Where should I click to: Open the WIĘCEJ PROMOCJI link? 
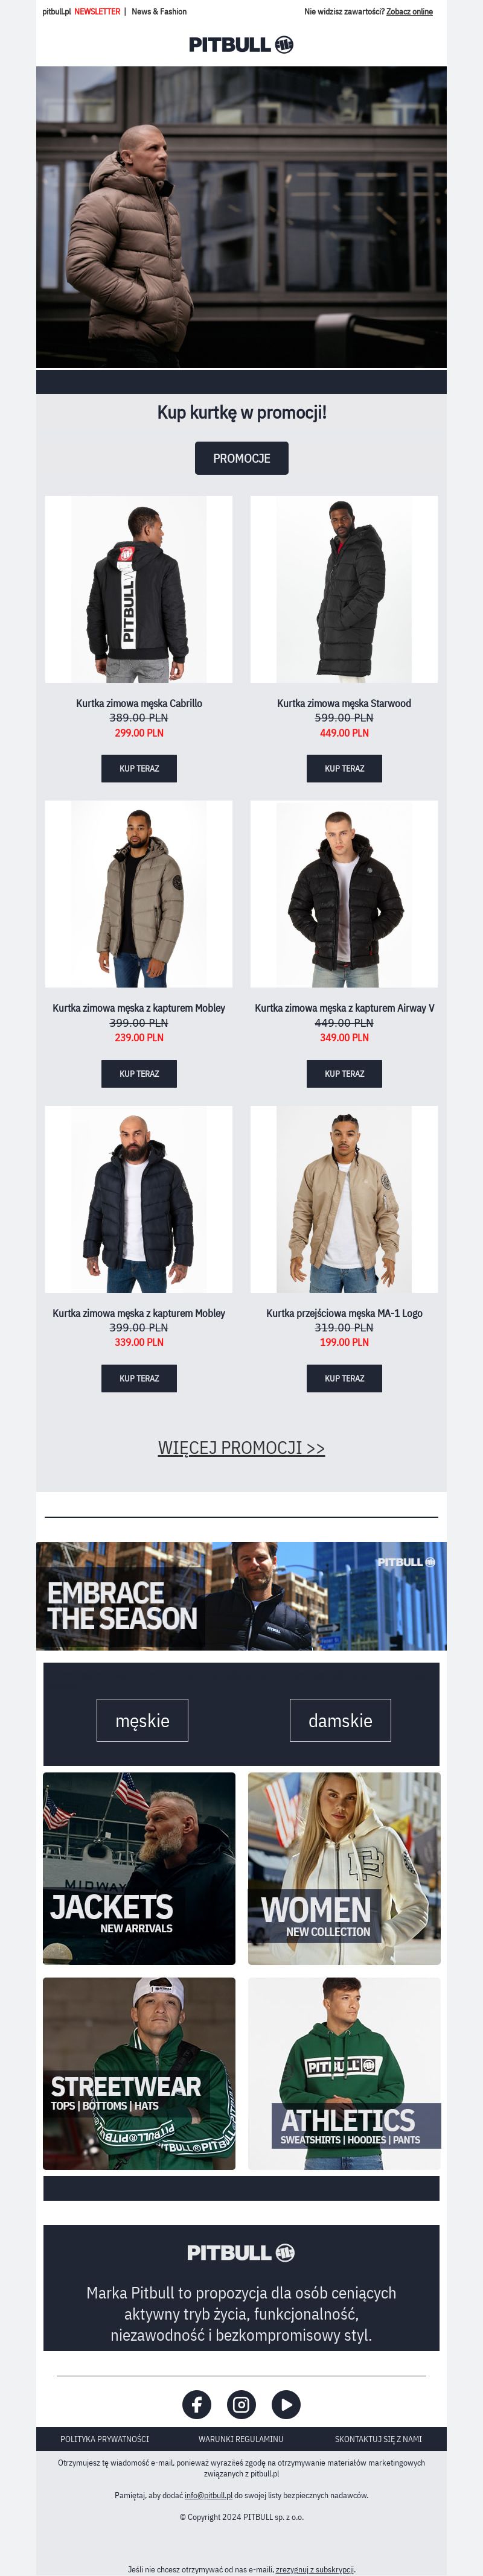(x=241, y=1447)
